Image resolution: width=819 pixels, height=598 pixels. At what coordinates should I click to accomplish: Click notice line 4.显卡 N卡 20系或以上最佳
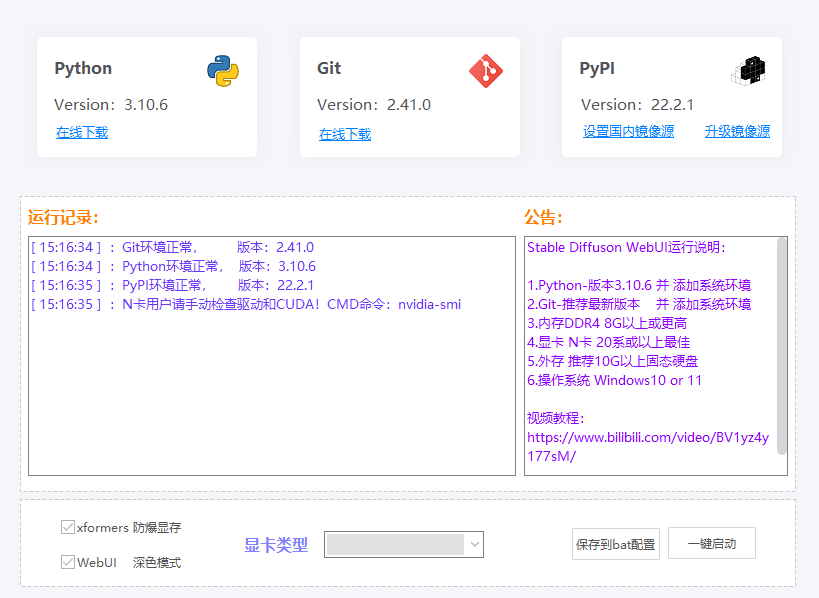tap(609, 342)
